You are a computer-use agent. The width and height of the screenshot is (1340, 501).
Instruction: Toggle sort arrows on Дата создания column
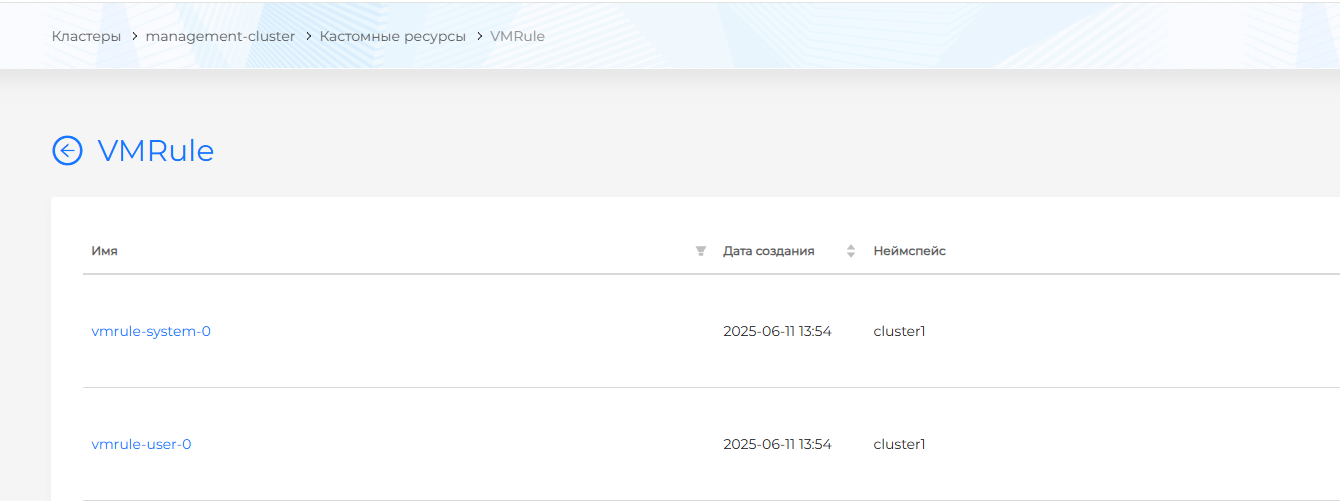(x=851, y=251)
